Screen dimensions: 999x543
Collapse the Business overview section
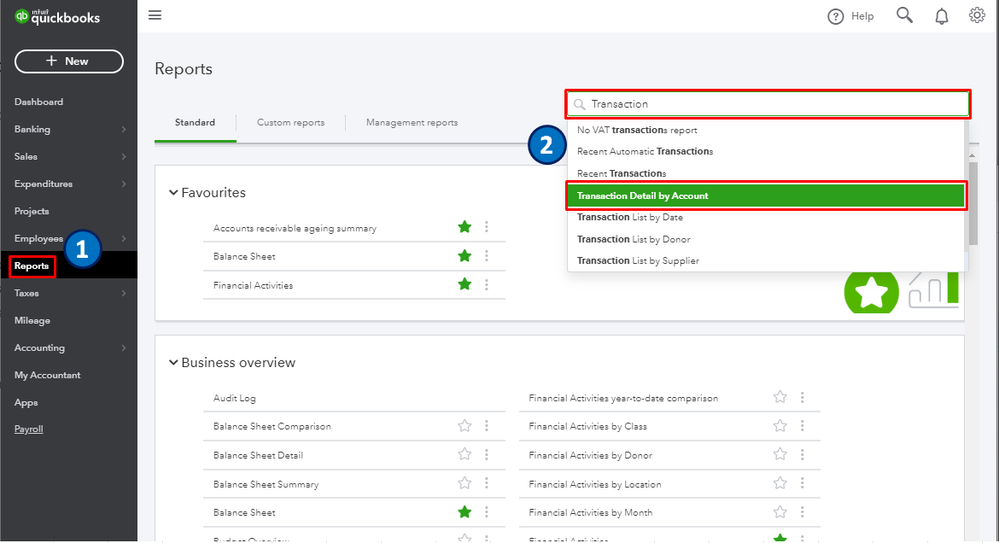pyautogui.click(x=173, y=363)
